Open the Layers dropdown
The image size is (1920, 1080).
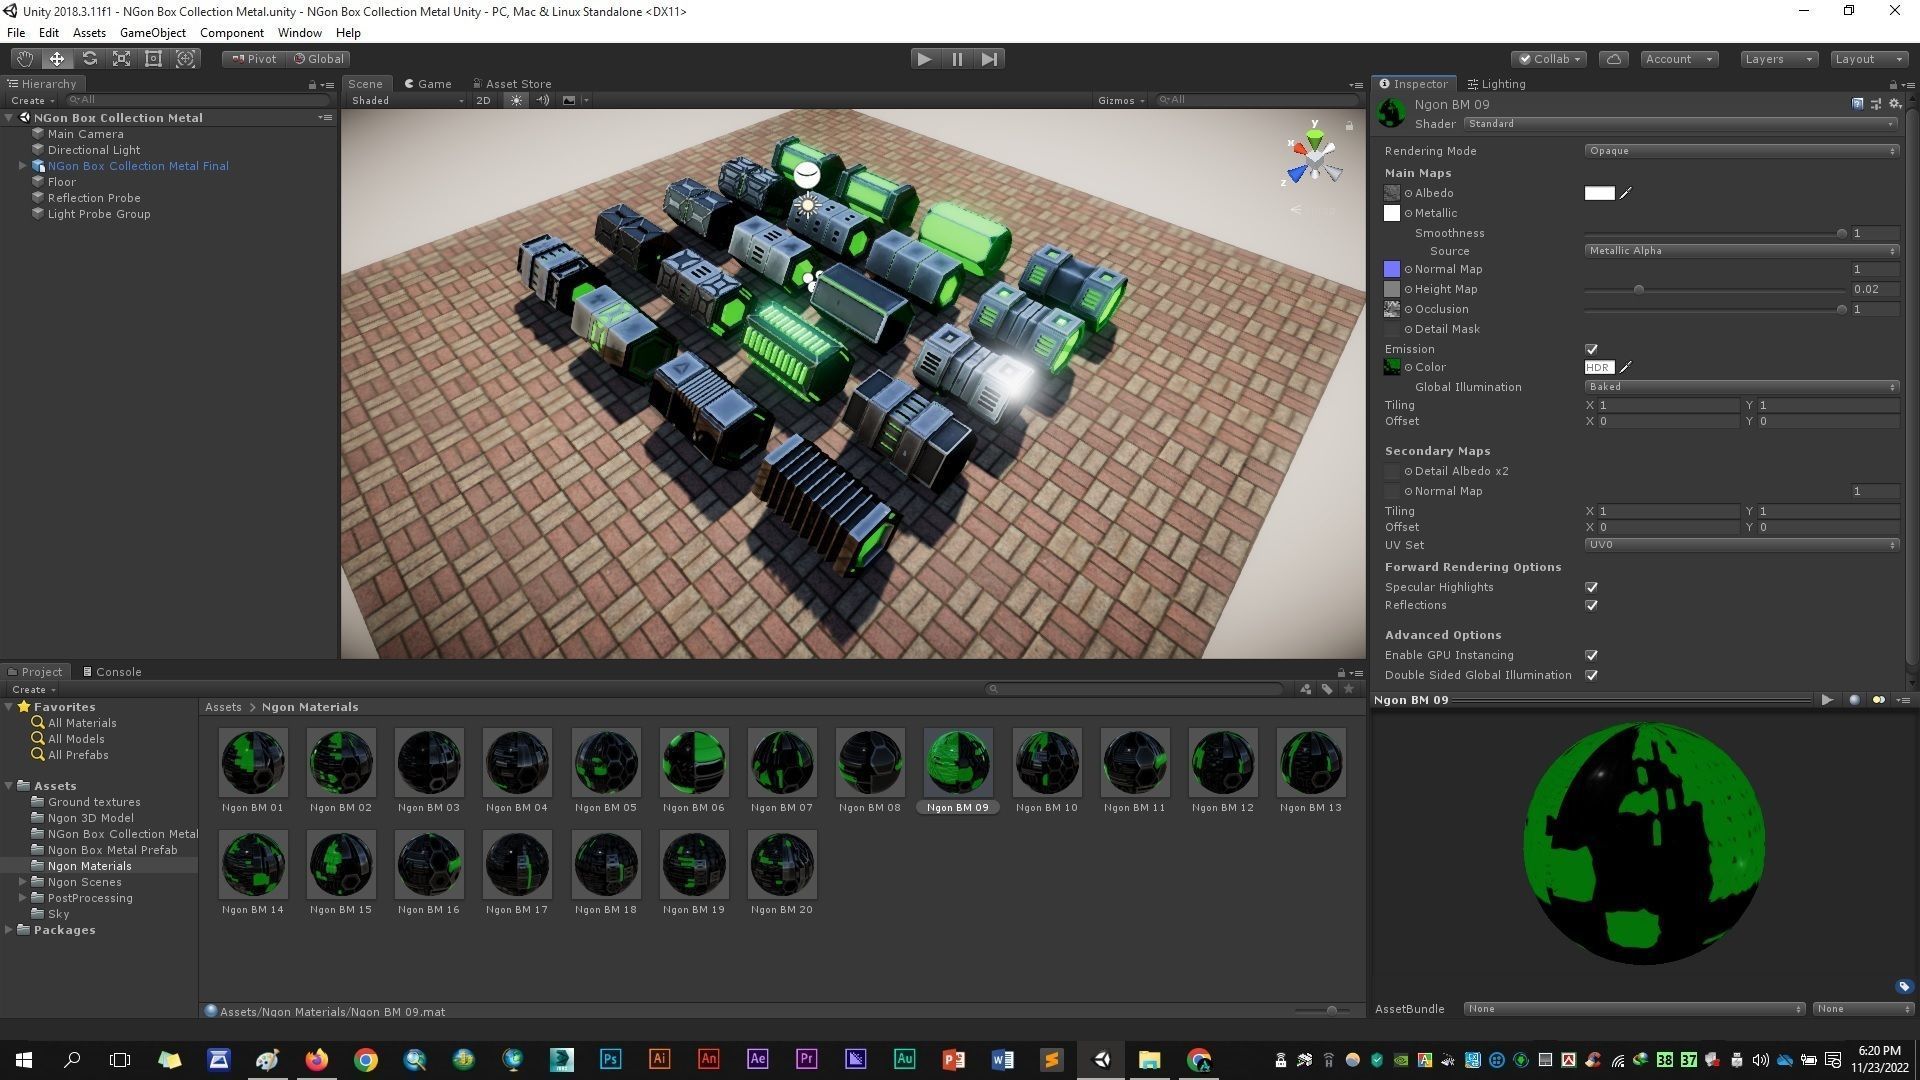(x=1778, y=59)
